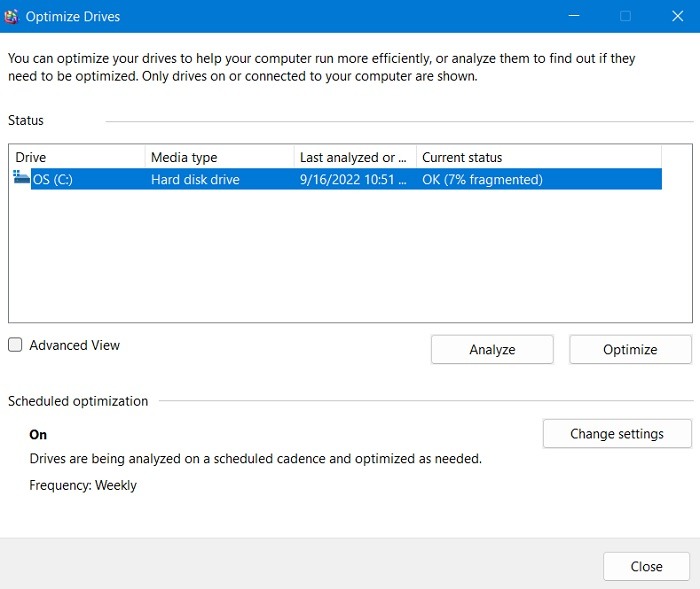Screen dimensions: 700x589
Task: Click the Close button at the bottom
Action: (646, 566)
